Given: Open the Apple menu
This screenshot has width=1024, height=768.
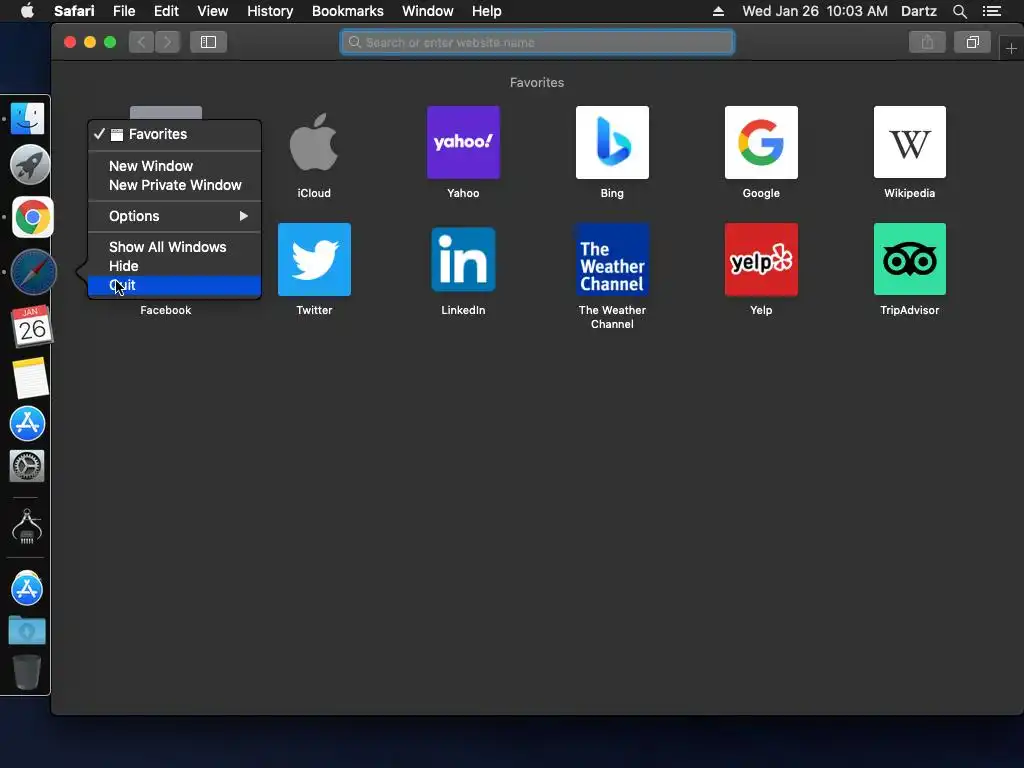Looking at the screenshot, I should coord(27,10).
